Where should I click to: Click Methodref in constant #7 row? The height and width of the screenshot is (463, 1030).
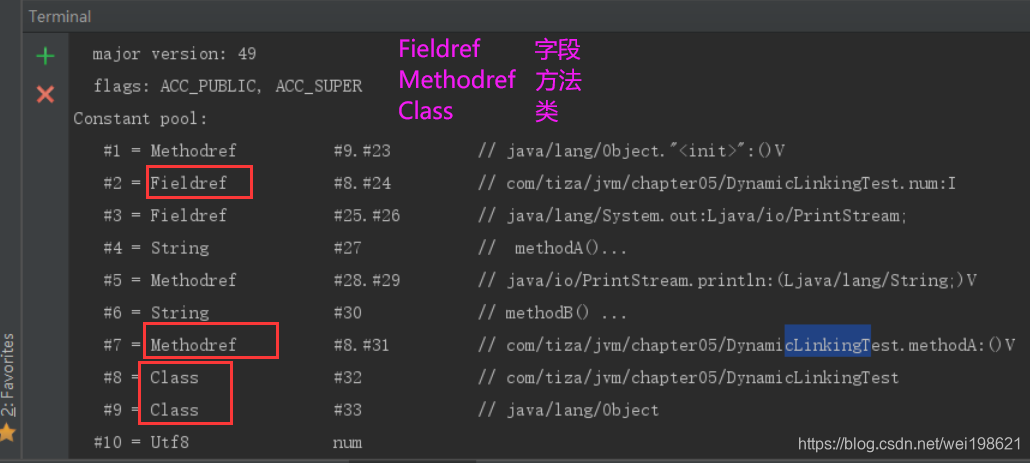pyautogui.click(x=193, y=345)
